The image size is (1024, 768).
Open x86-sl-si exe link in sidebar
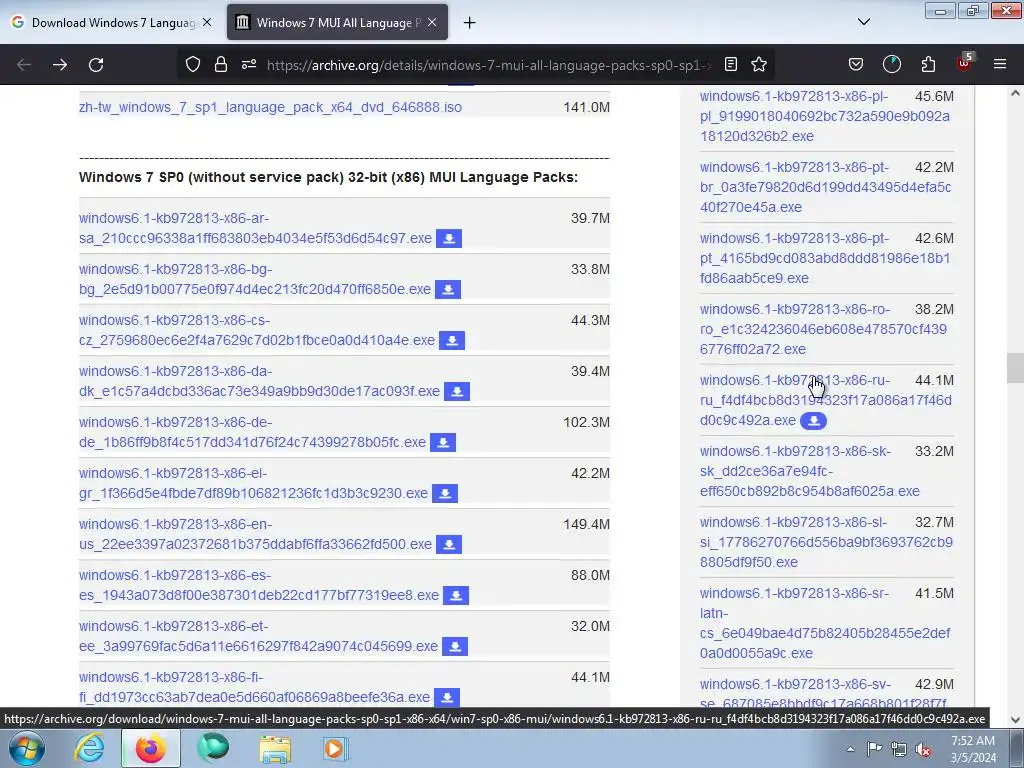tap(826, 542)
